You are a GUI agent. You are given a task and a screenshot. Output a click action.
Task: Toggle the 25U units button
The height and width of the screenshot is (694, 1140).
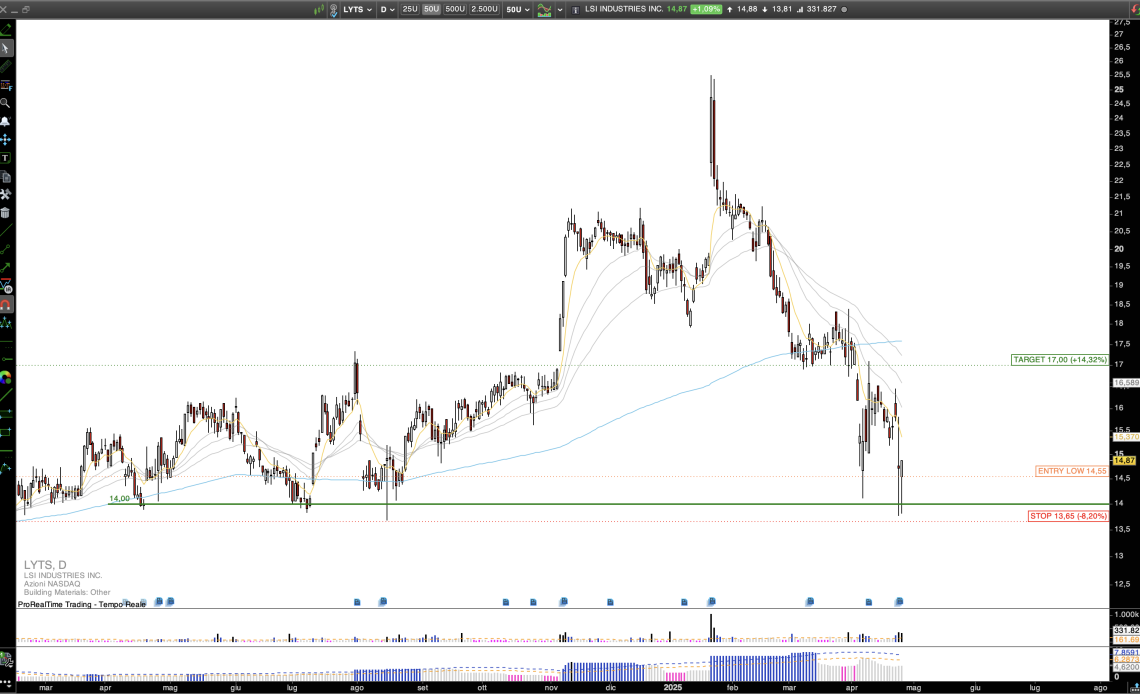(x=410, y=9)
